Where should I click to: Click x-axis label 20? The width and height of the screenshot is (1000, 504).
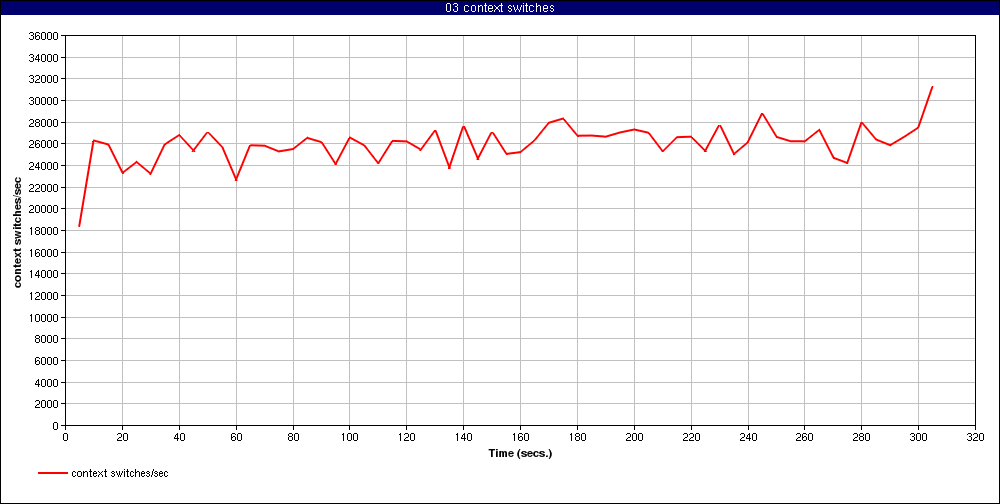point(122,438)
